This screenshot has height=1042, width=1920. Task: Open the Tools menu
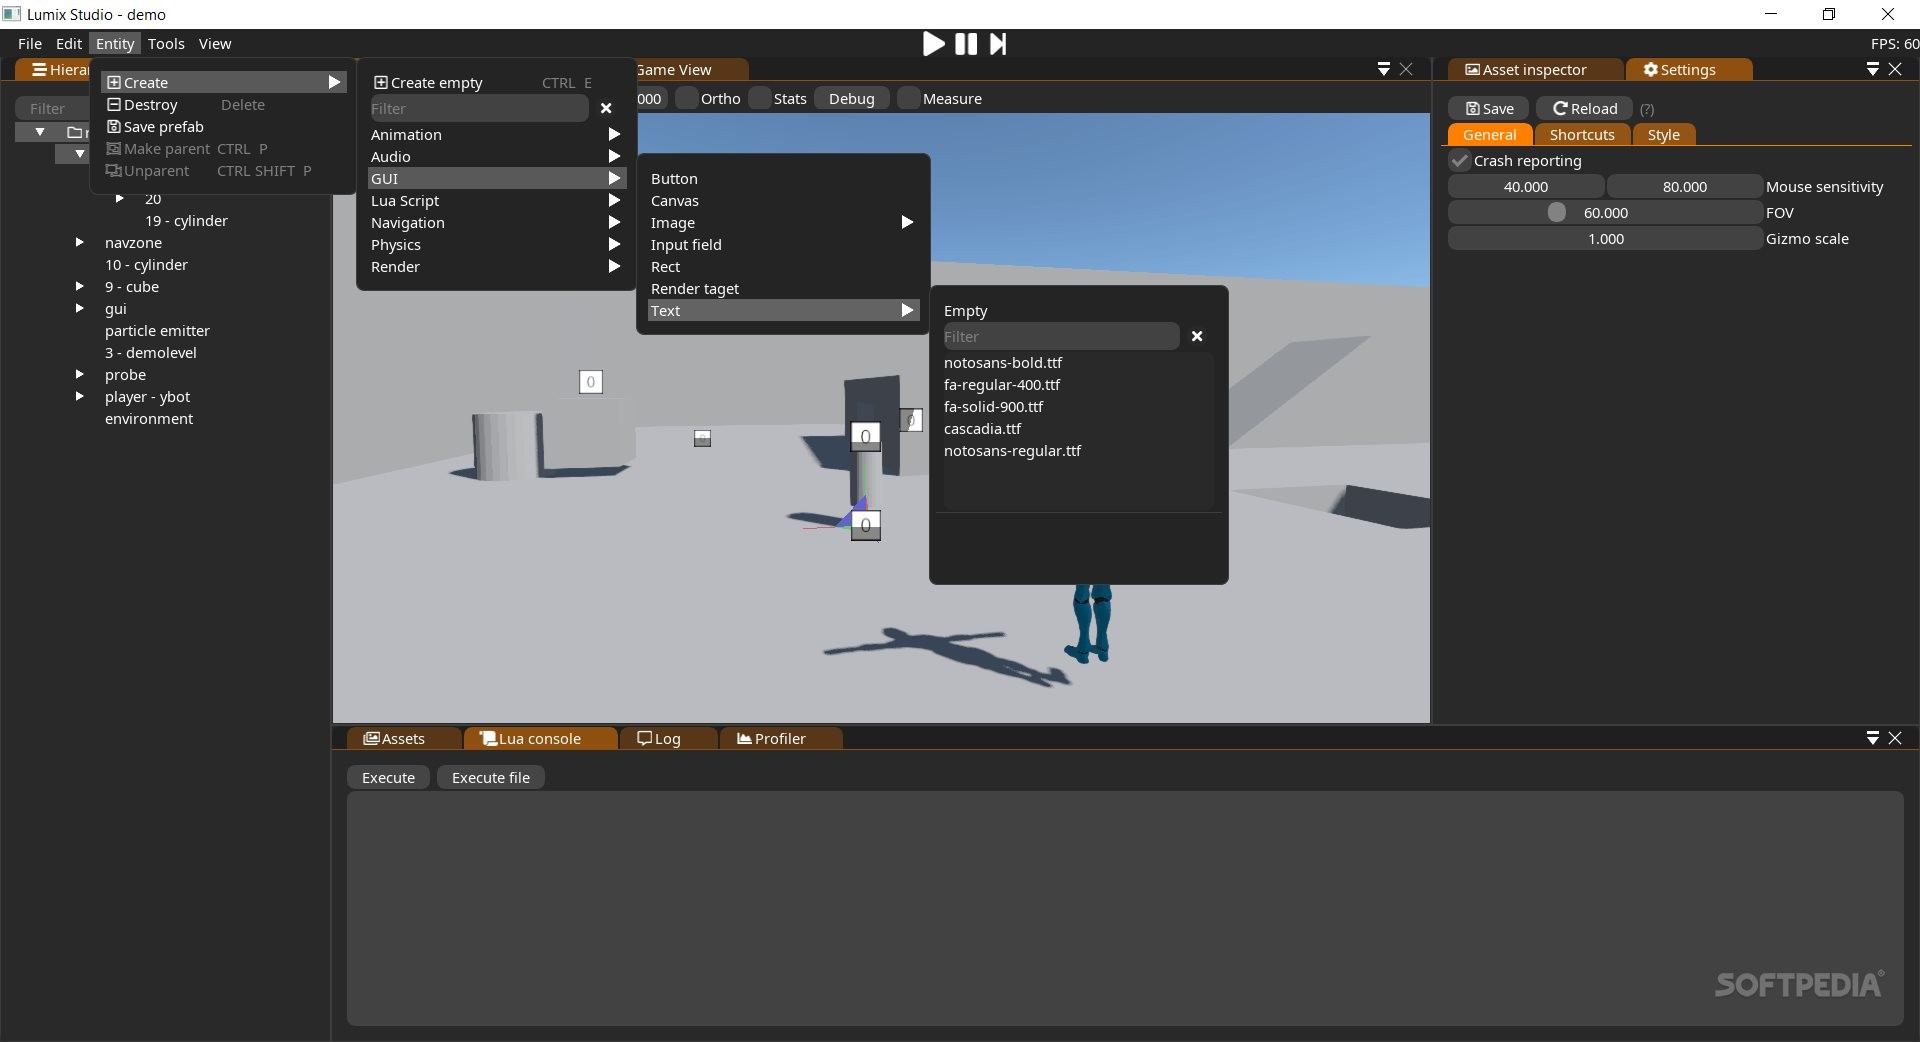coord(166,43)
